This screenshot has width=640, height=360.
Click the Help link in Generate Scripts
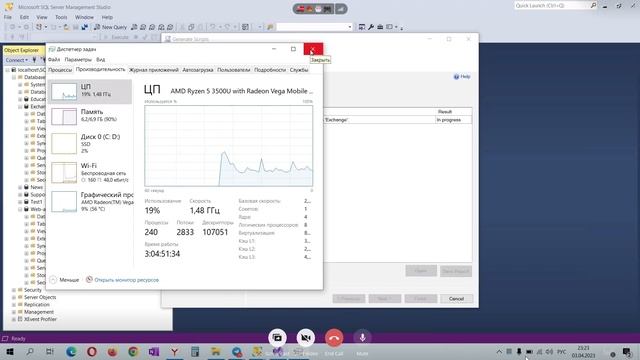point(462,76)
